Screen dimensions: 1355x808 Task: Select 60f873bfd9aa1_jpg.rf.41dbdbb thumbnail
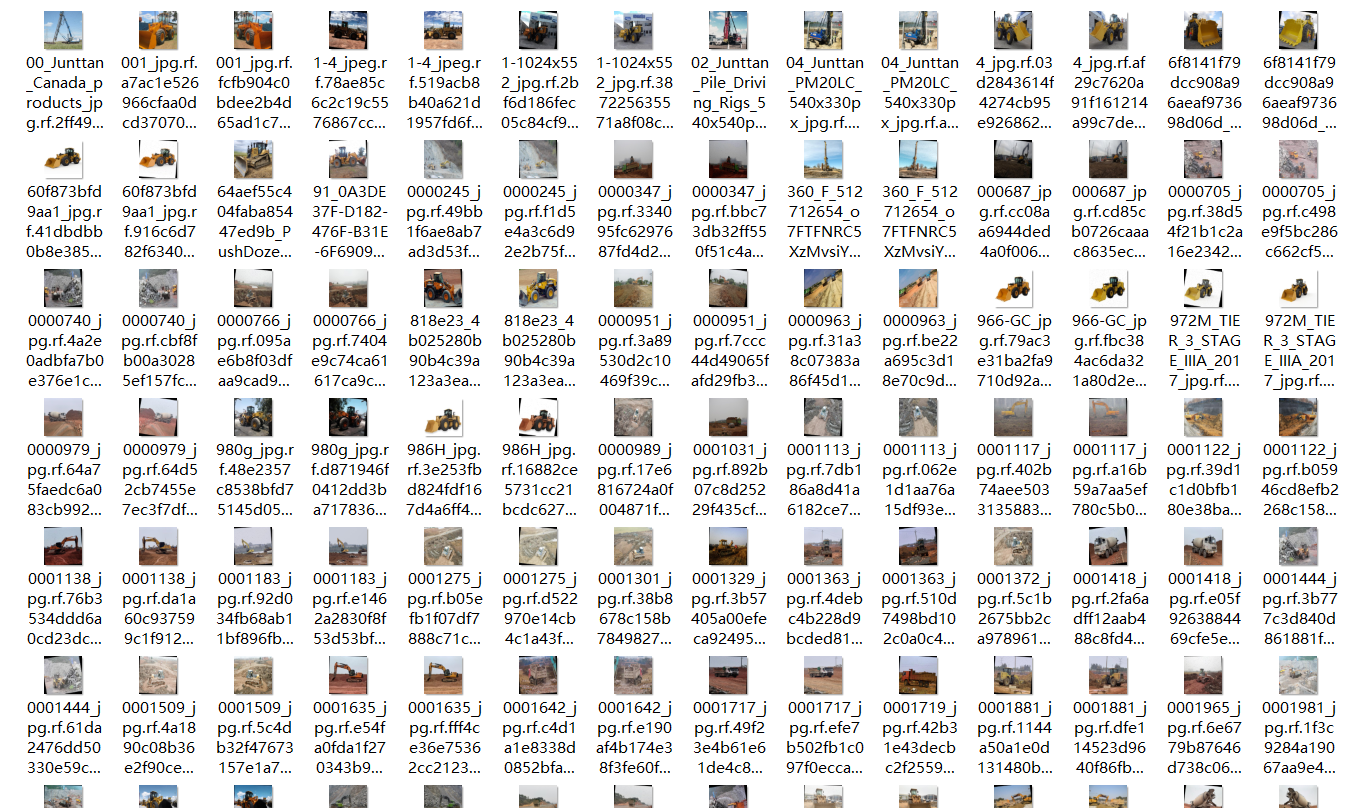pos(63,160)
